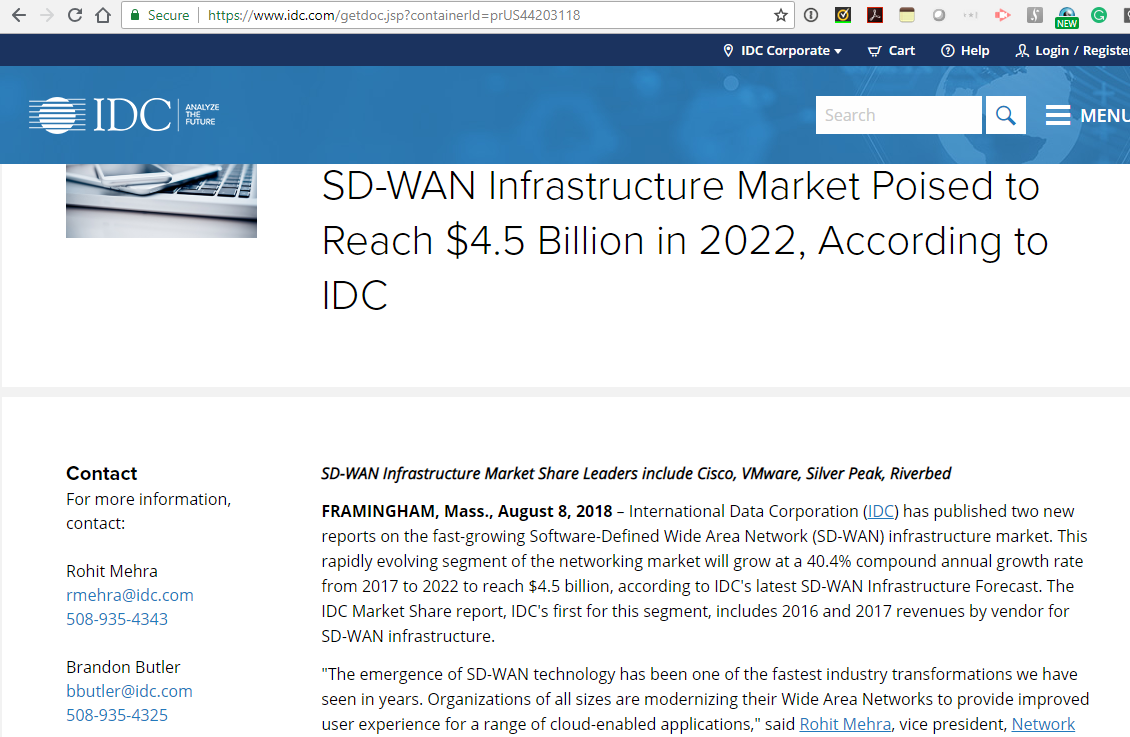Open the IDC link in paragraph
Screen dimensions: 1130x737
point(881,512)
